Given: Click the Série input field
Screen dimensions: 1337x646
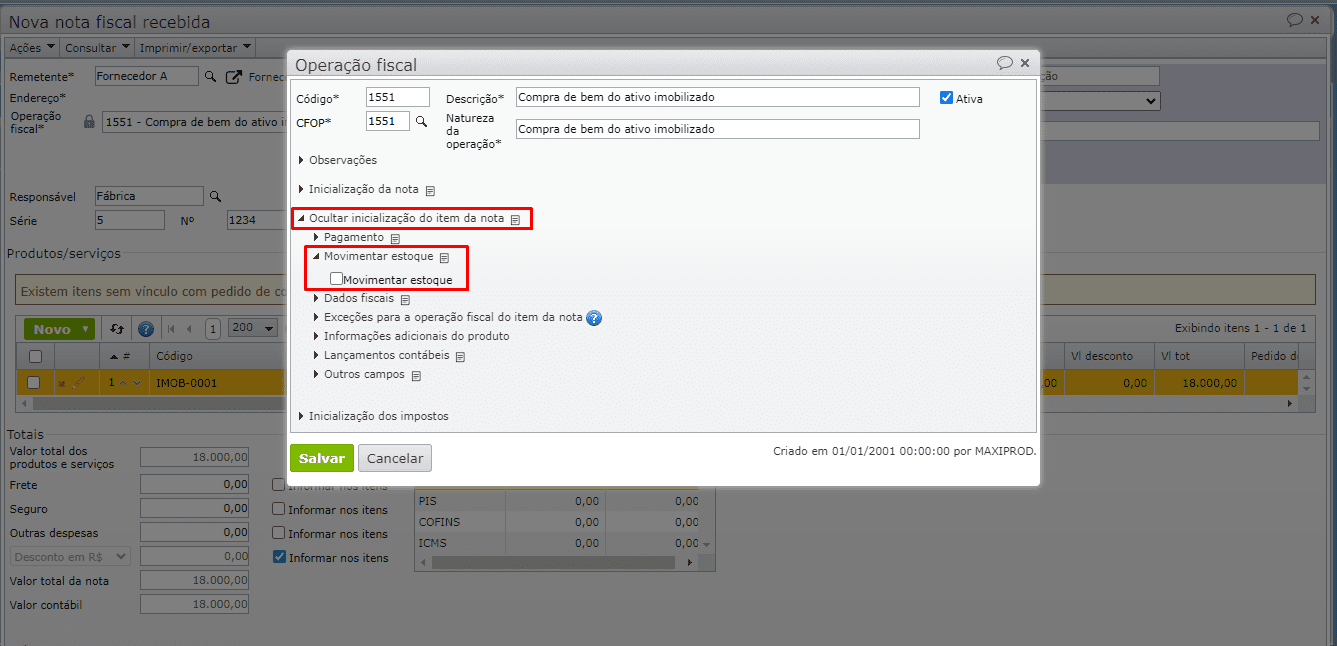Looking at the screenshot, I should (130, 220).
